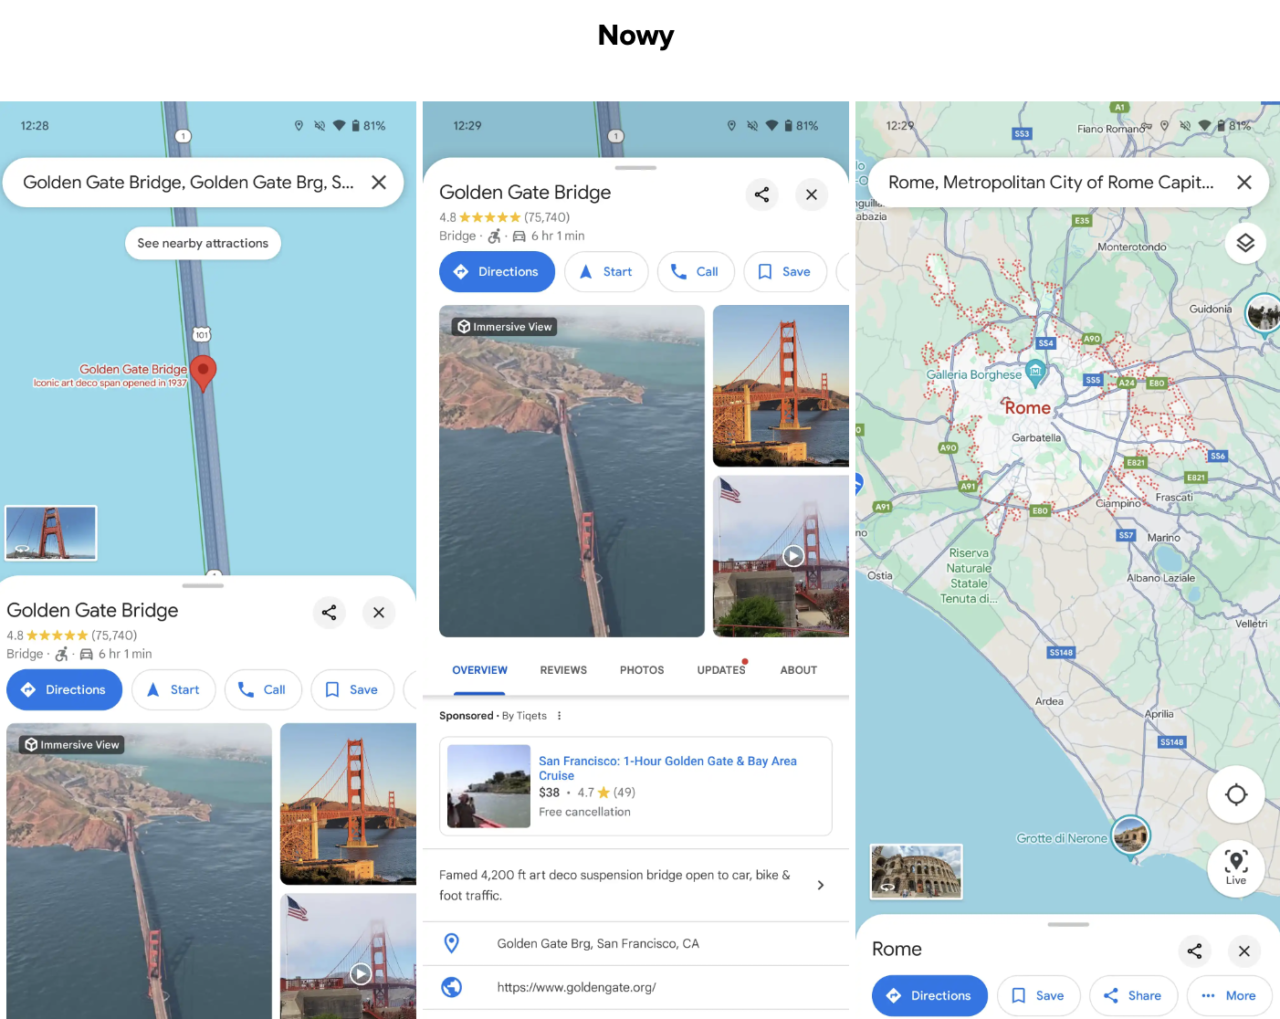Screen dimensions: 1280x1019
Task: Open More options in Rome sheet
Action: pos(1229,996)
